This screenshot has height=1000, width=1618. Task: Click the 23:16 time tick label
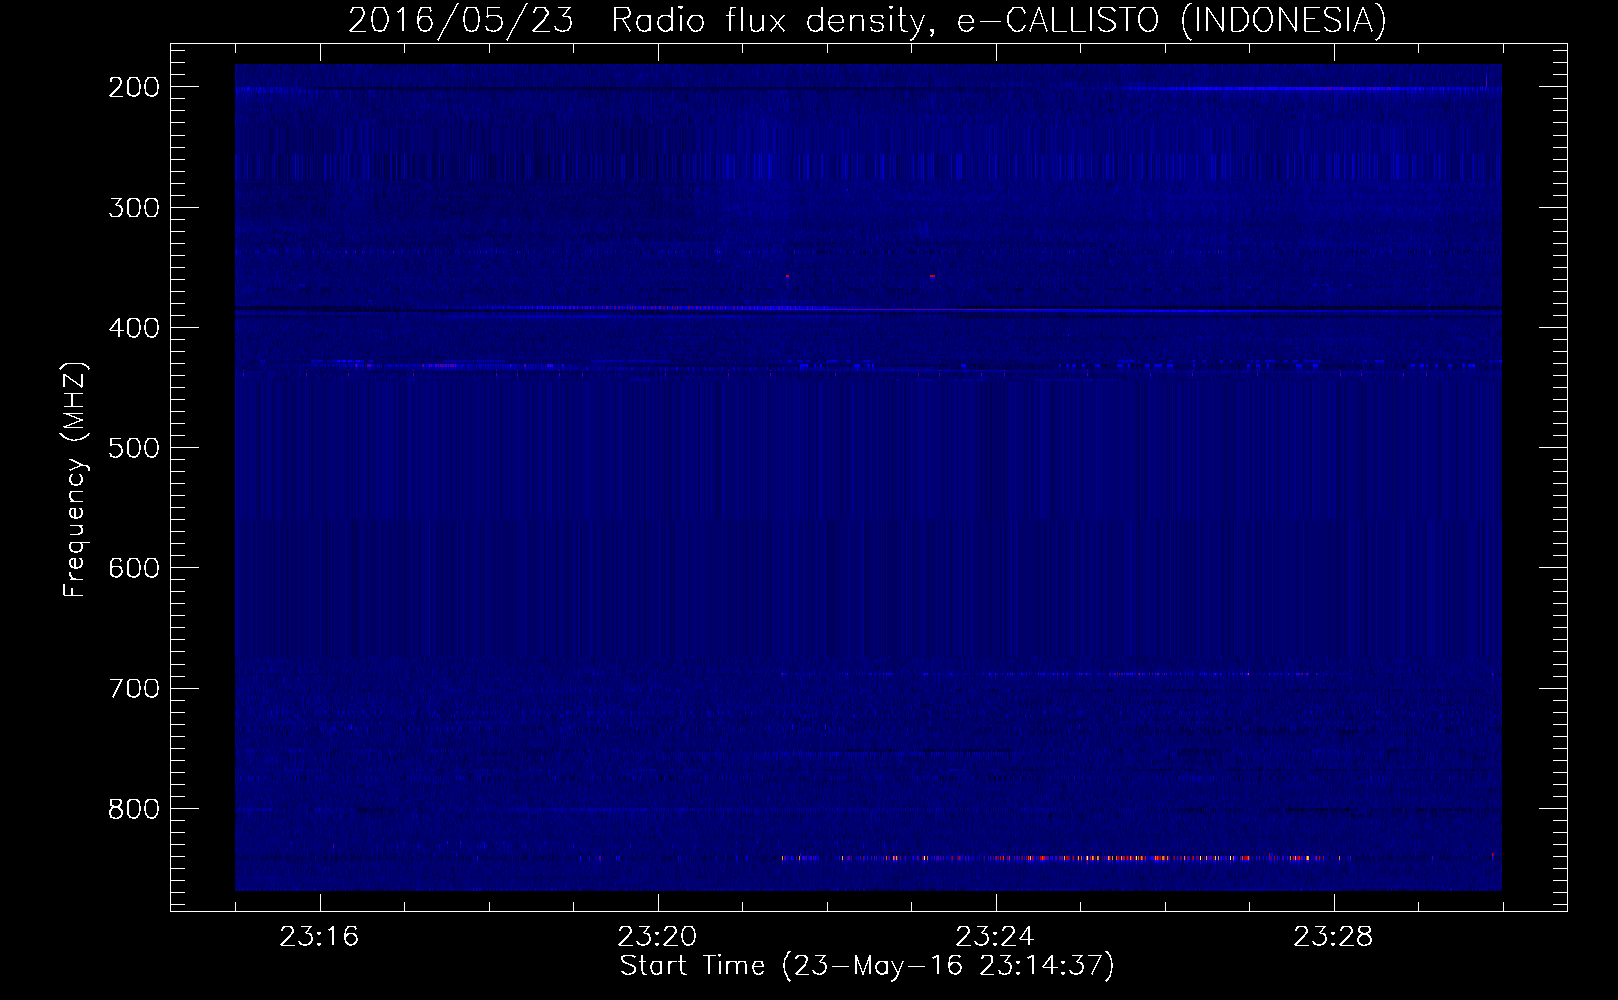[x=320, y=937]
